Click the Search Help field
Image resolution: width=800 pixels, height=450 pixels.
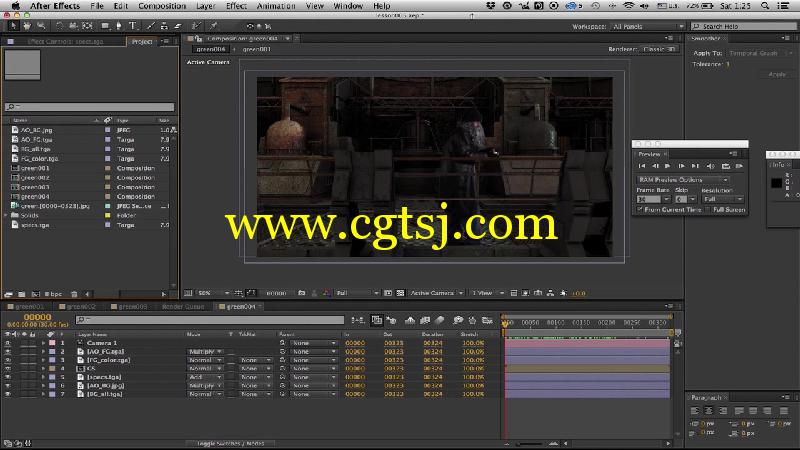[743, 26]
